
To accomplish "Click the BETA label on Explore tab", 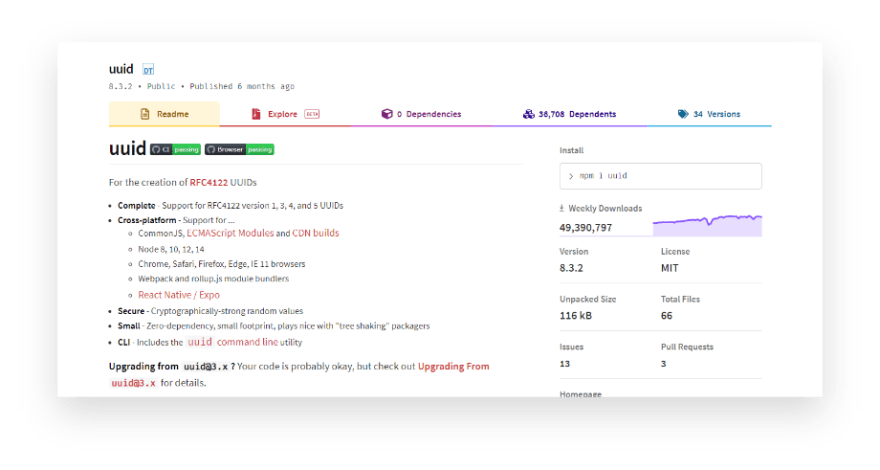I will point(312,114).
